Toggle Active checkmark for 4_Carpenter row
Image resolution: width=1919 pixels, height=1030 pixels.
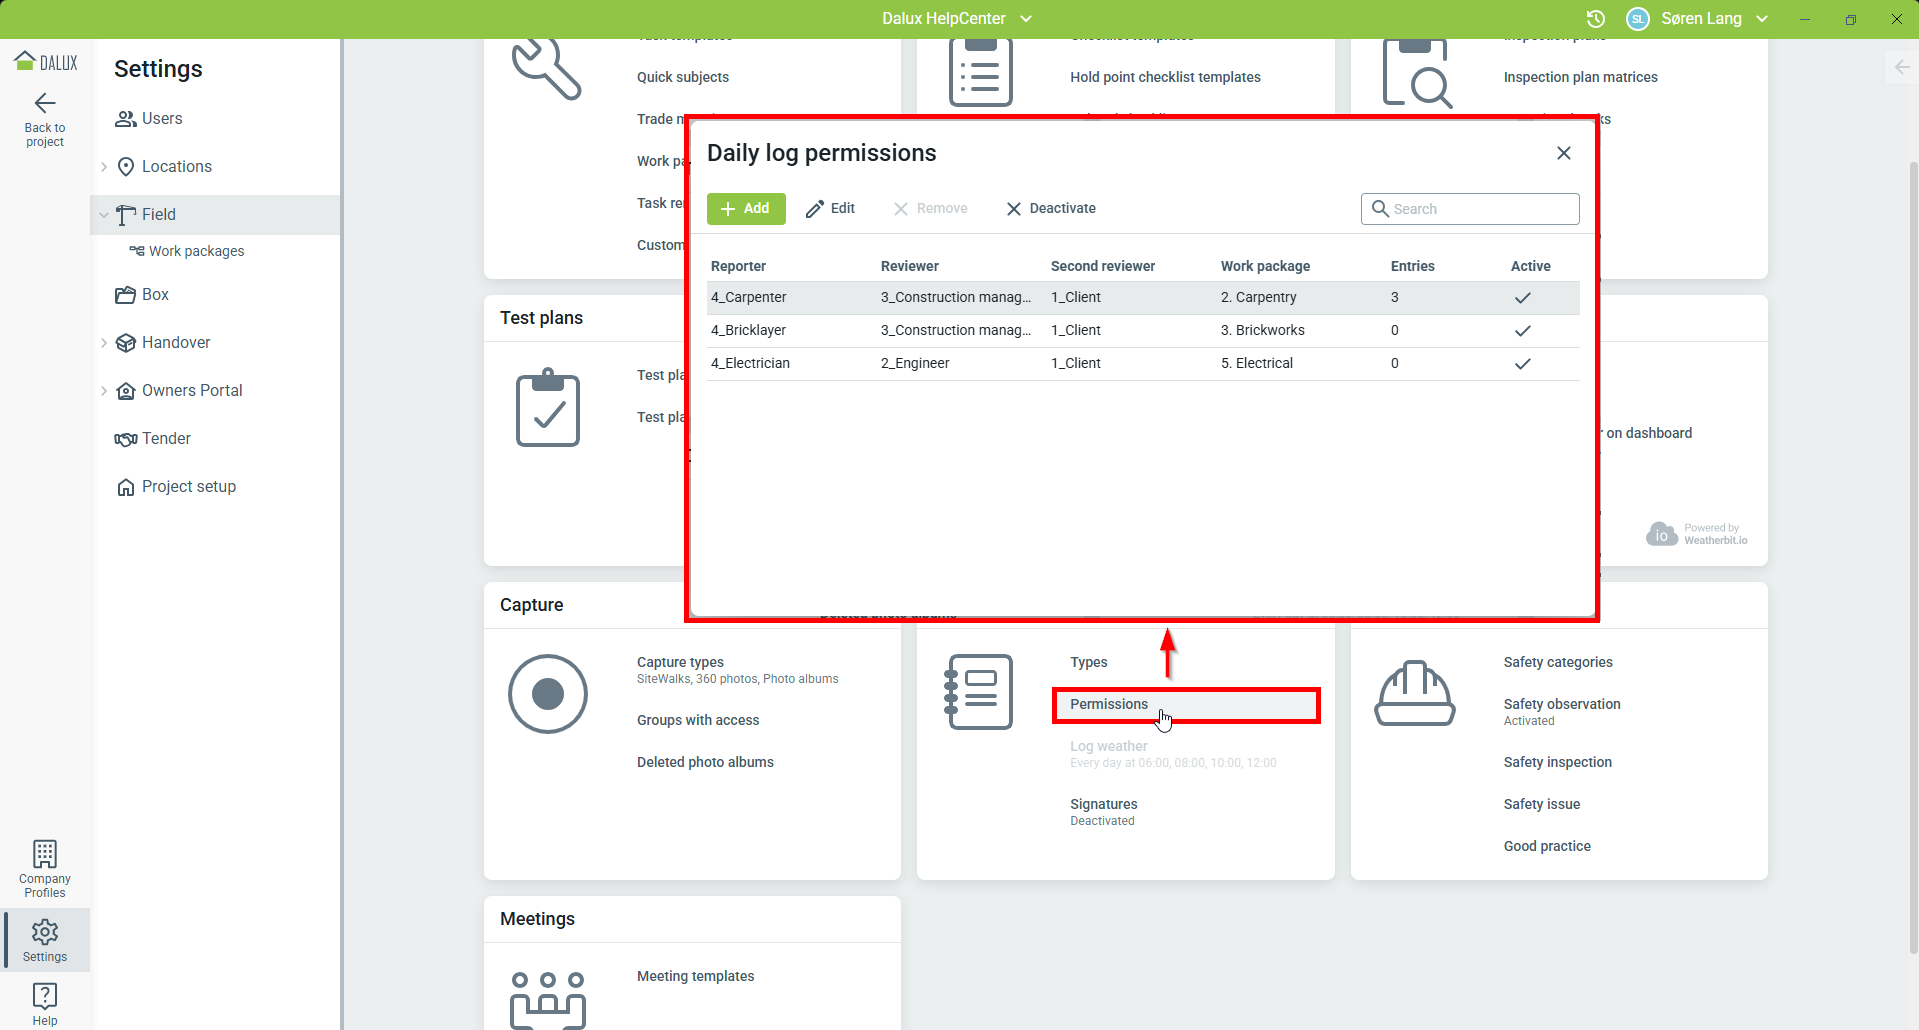tap(1522, 298)
